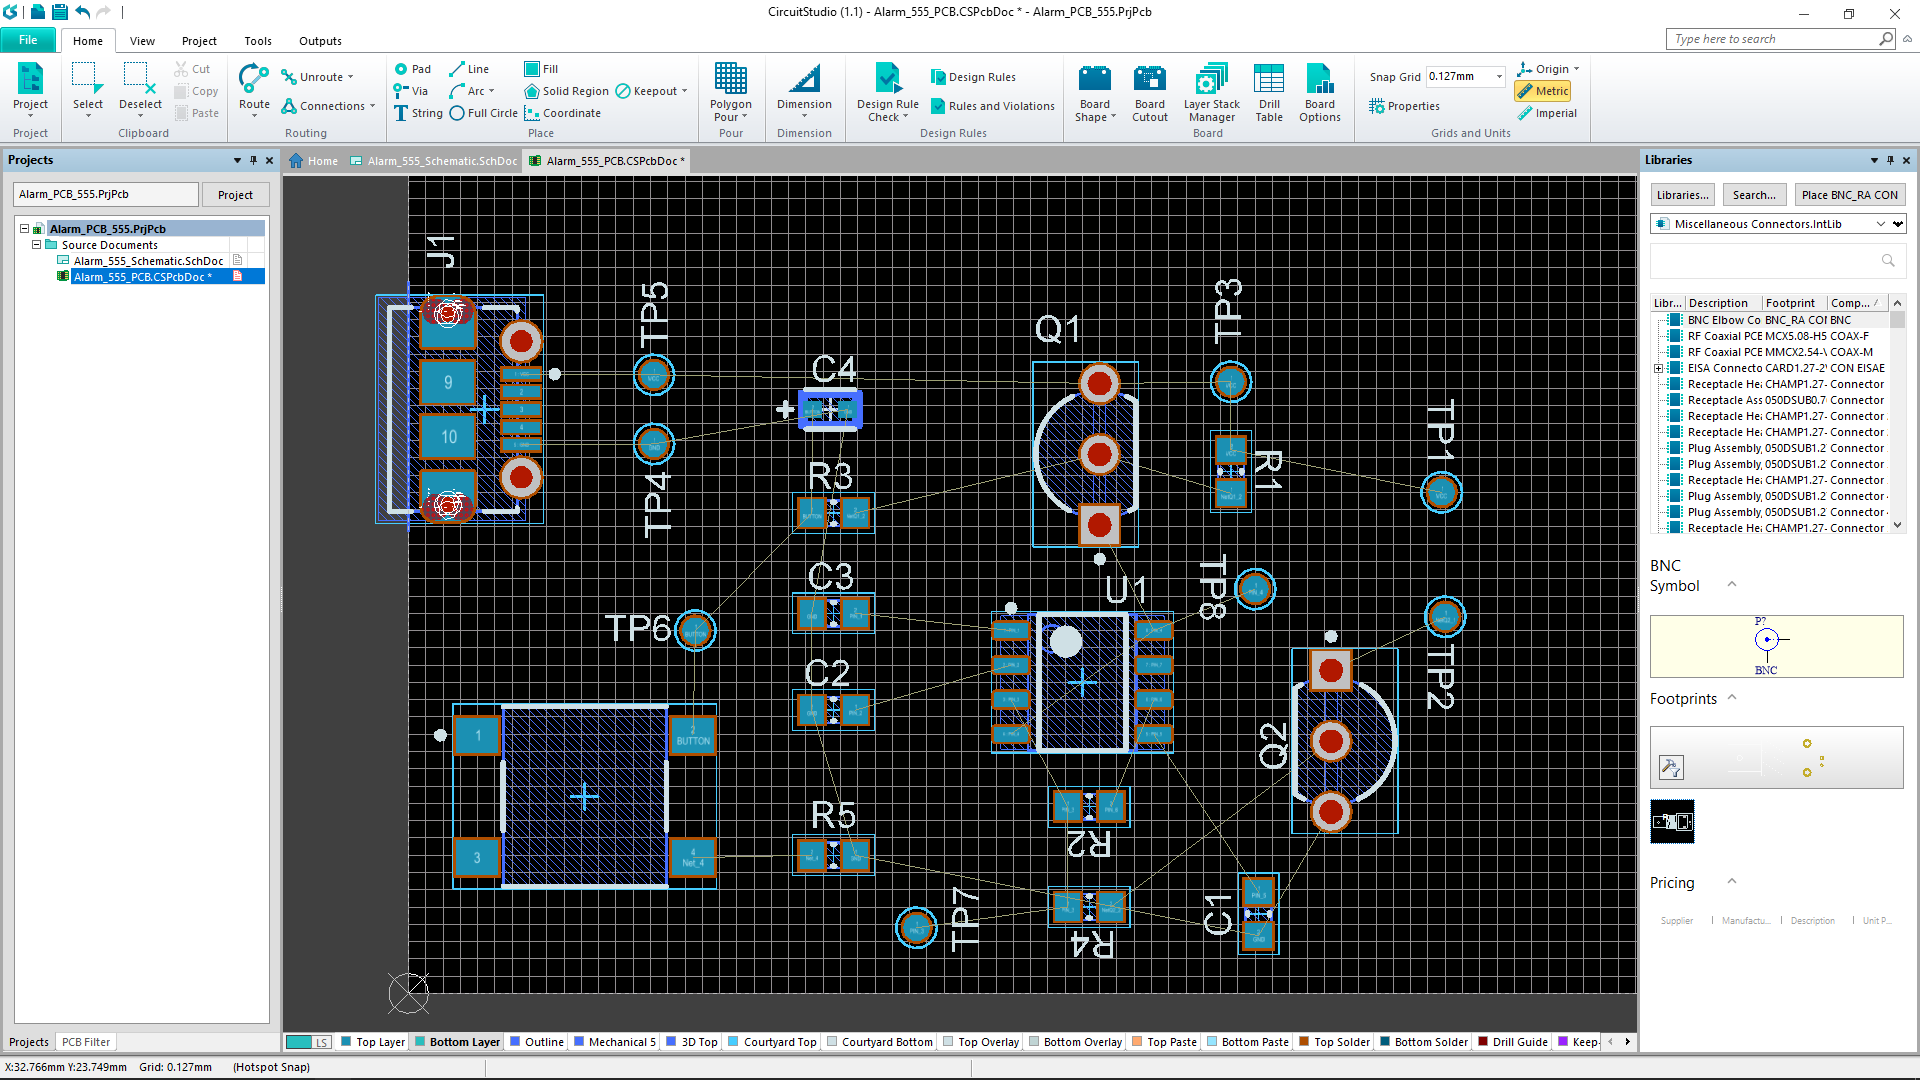Click the Top Layer color swatch

346,1042
